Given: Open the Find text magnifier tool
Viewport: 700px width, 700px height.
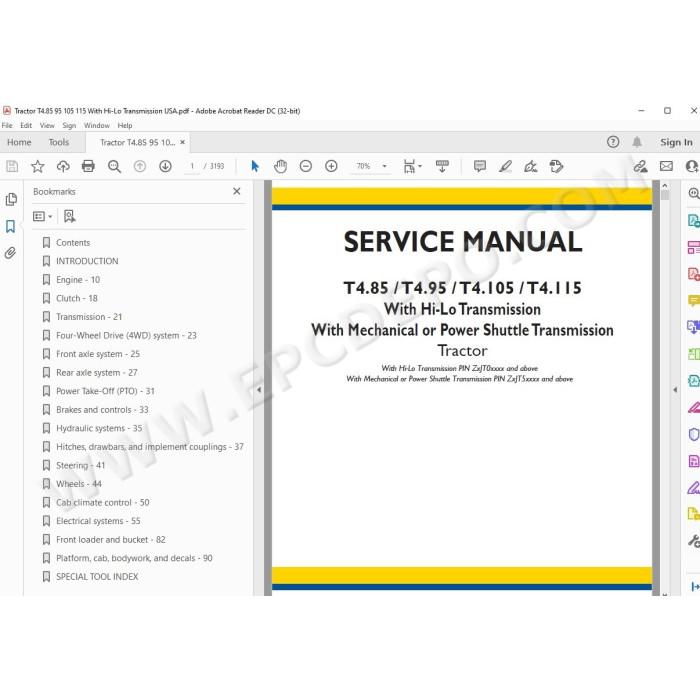Looking at the screenshot, I should coord(114,167).
